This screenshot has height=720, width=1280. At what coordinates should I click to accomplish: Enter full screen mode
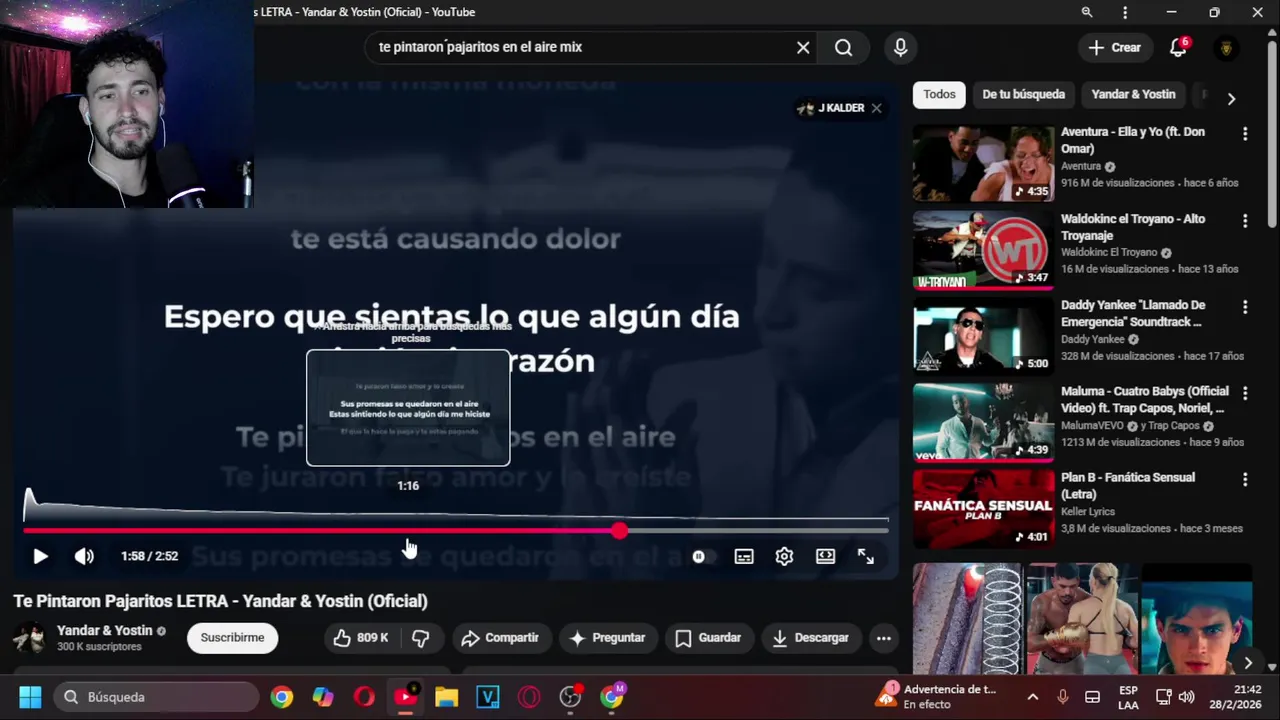(x=866, y=556)
